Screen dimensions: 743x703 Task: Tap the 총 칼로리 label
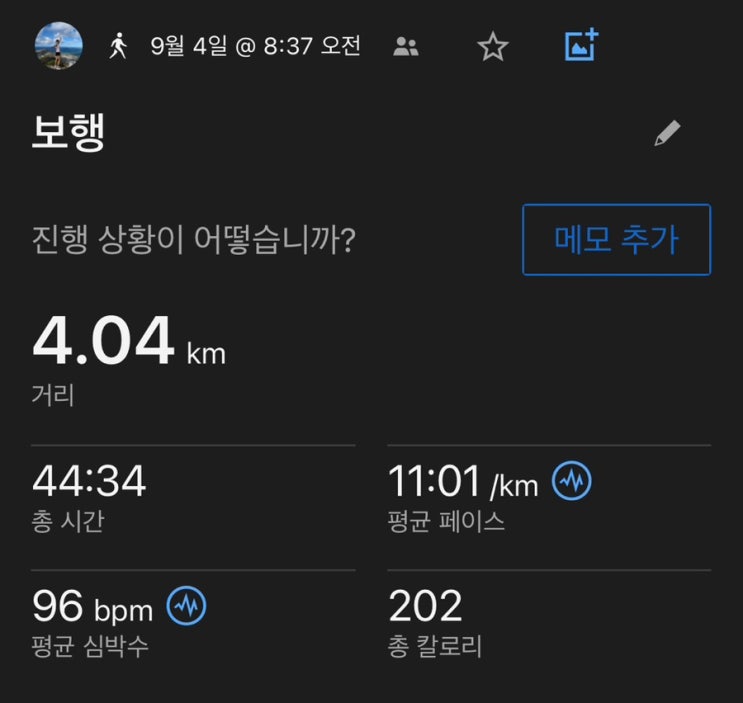(x=435, y=646)
